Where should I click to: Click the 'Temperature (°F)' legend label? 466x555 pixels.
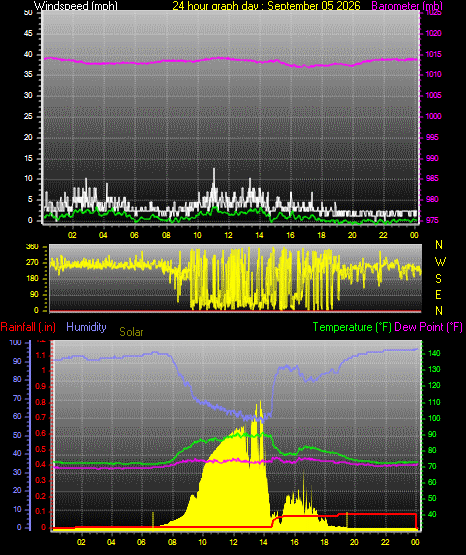coord(352,327)
